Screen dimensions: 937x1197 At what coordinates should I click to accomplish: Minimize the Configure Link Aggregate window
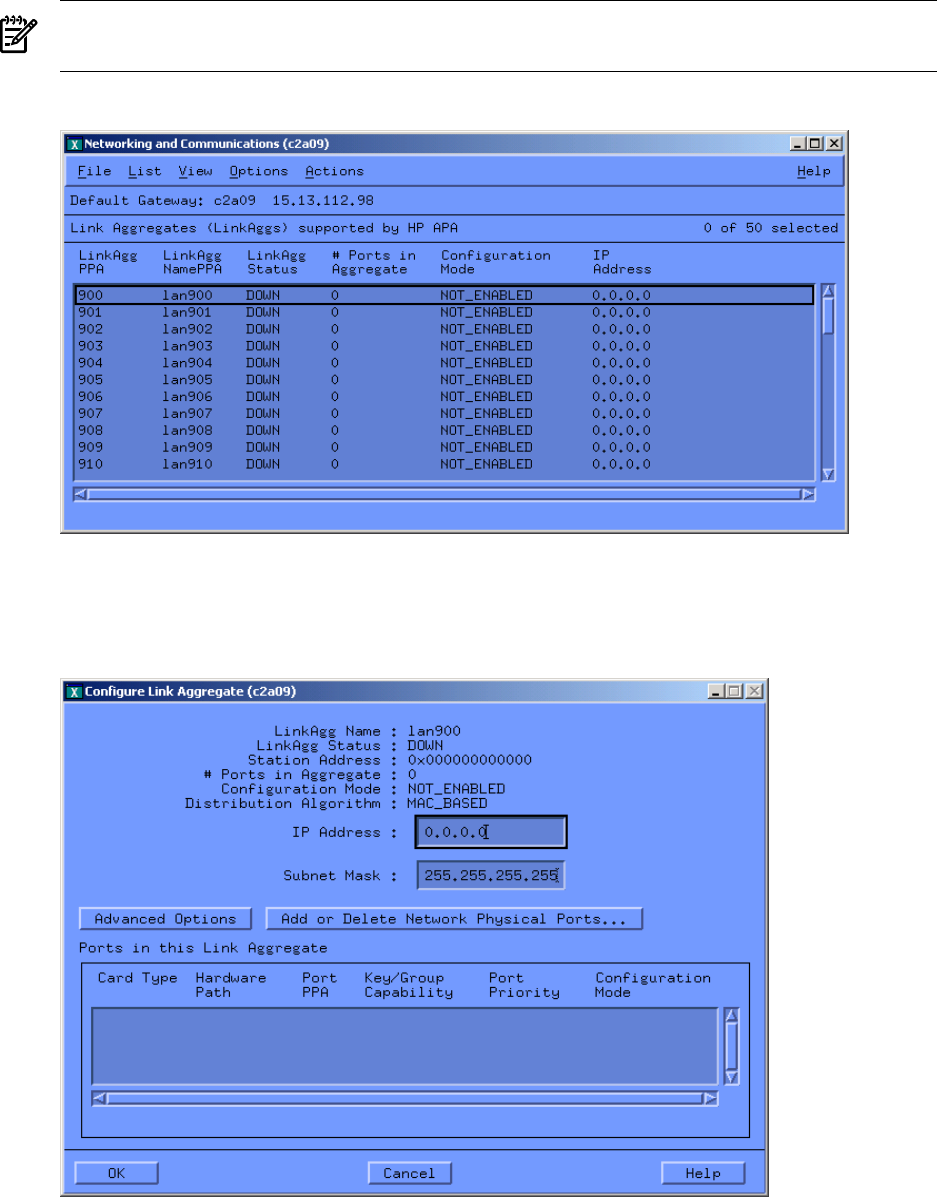coord(716,692)
